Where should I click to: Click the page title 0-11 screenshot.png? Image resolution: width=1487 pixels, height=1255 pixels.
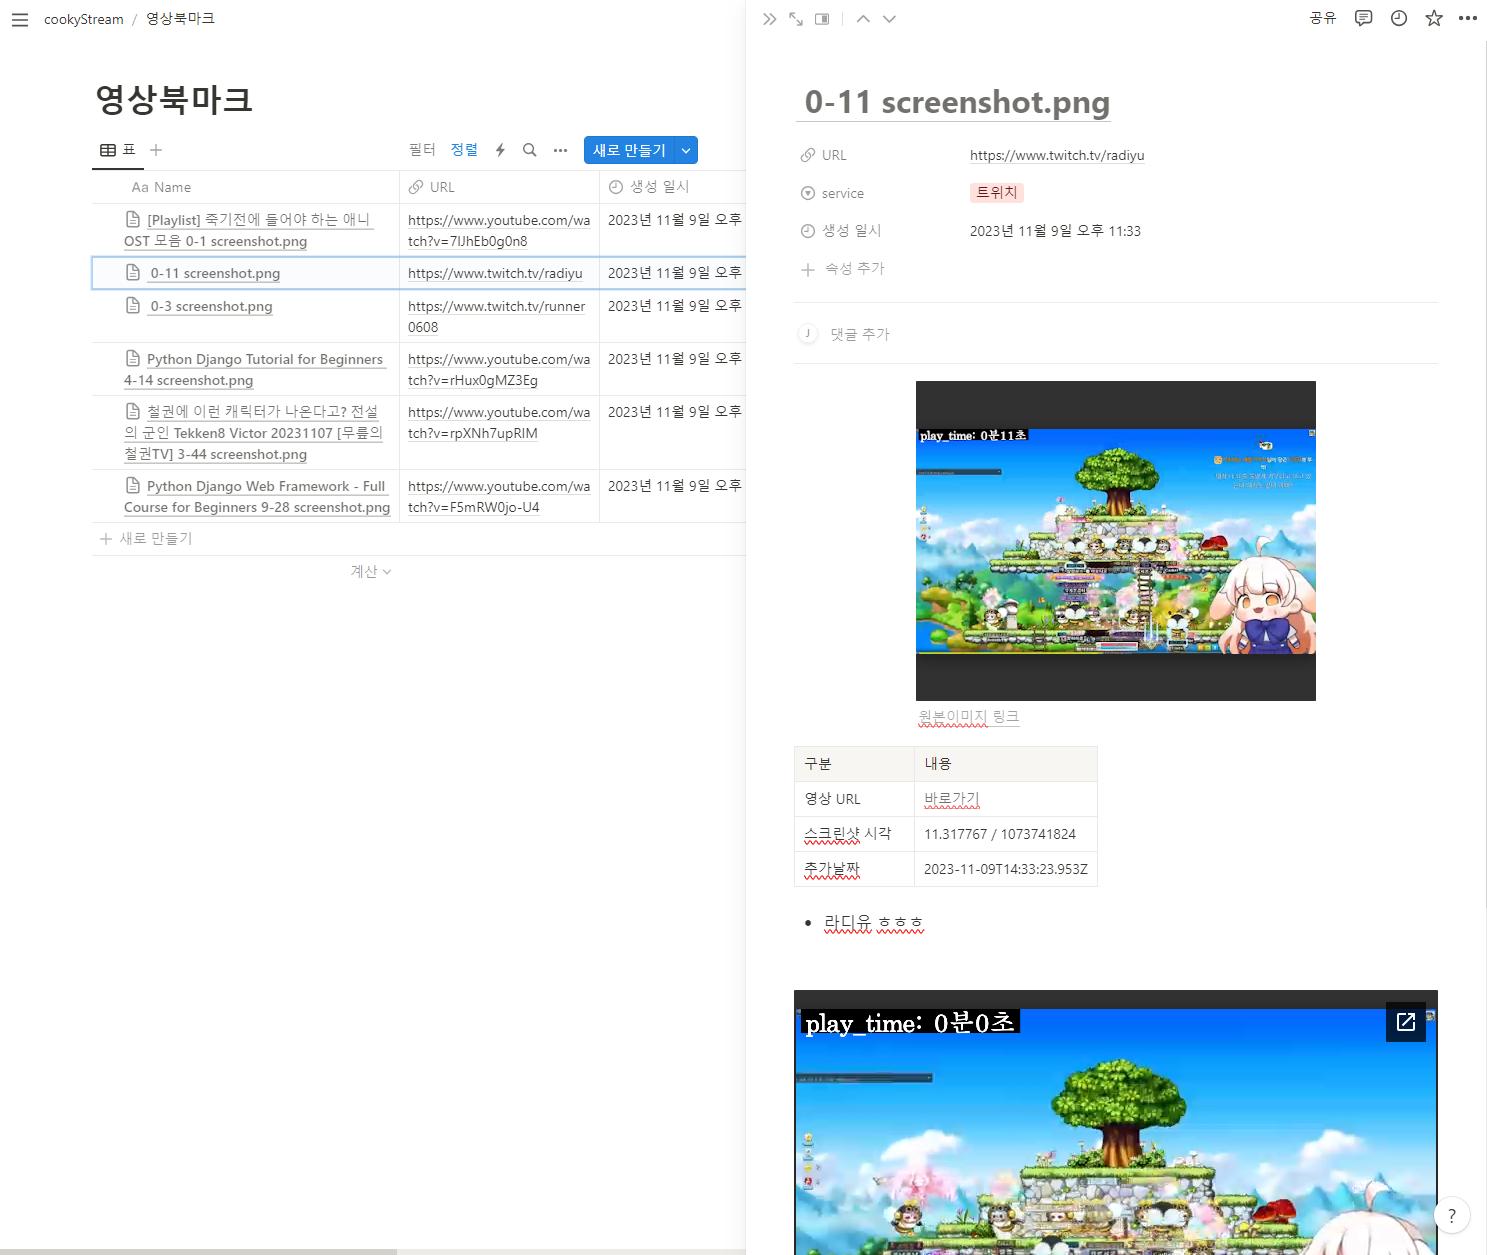[x=957, y=102]
